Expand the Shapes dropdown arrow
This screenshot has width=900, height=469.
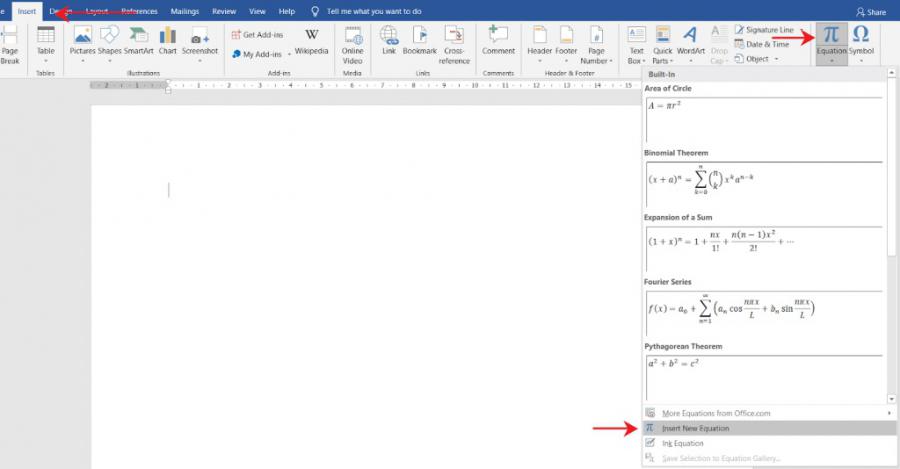click(110, 61)
